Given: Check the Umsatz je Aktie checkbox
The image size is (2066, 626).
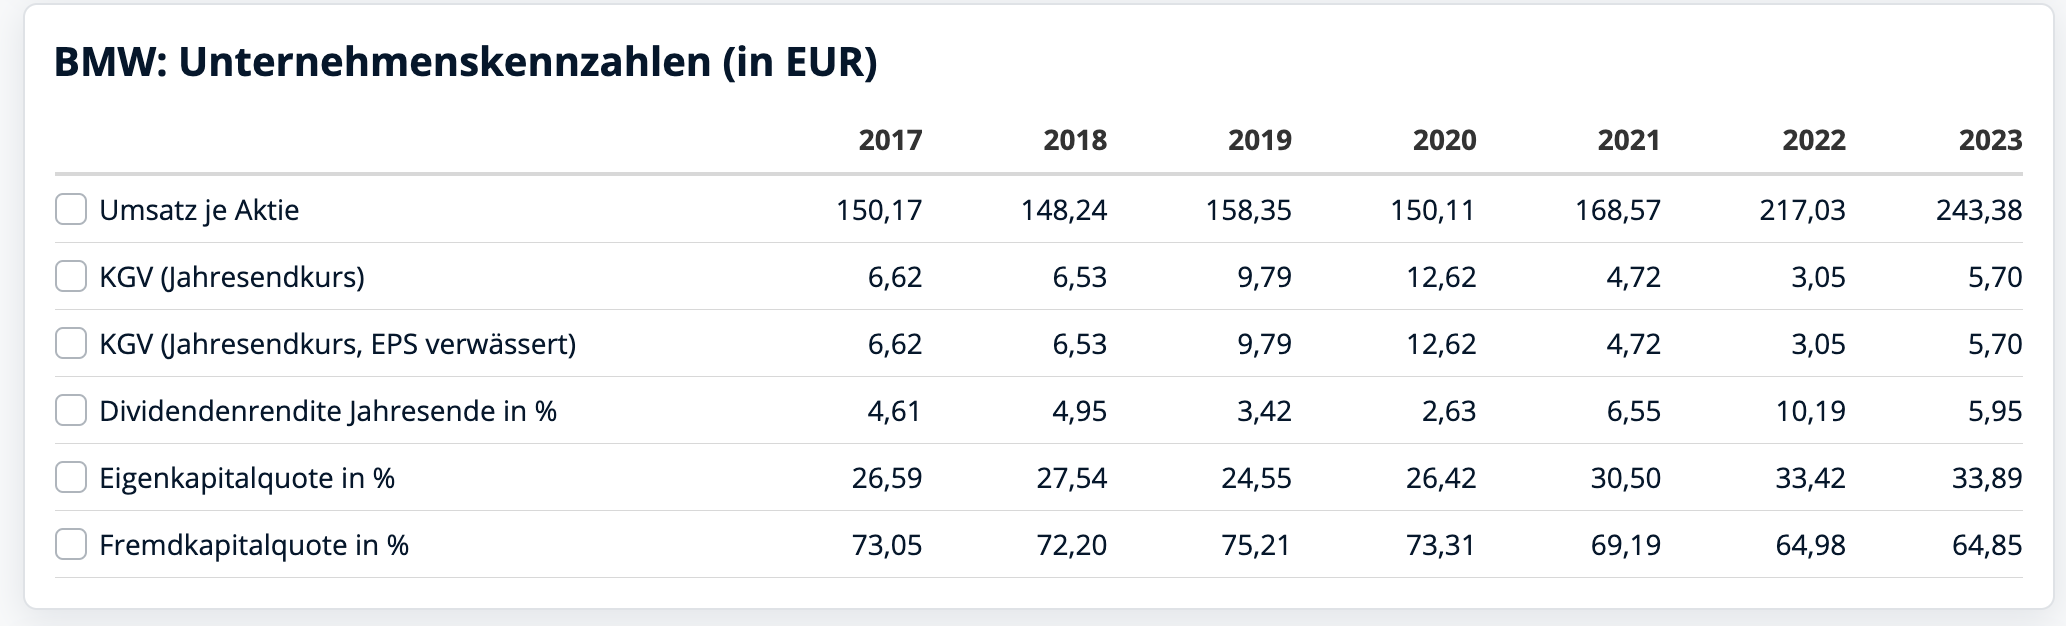Looking at the screenshot, I should tap(71, 210).
